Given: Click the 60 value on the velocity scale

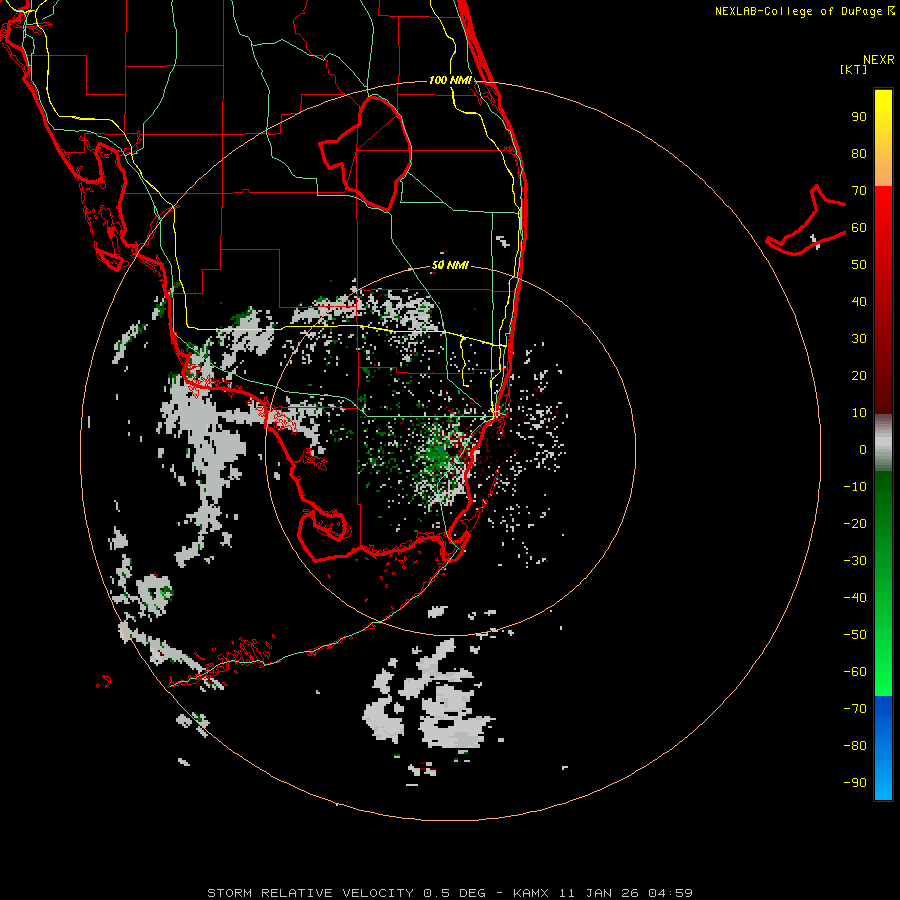Looking at the screenshot, I should point(859,228).
